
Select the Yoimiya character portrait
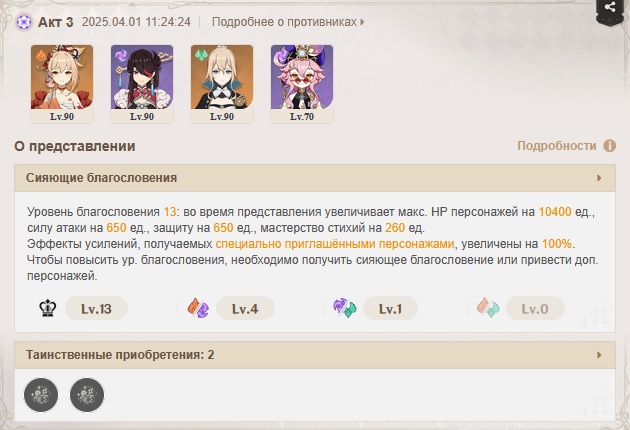point(62,83)
